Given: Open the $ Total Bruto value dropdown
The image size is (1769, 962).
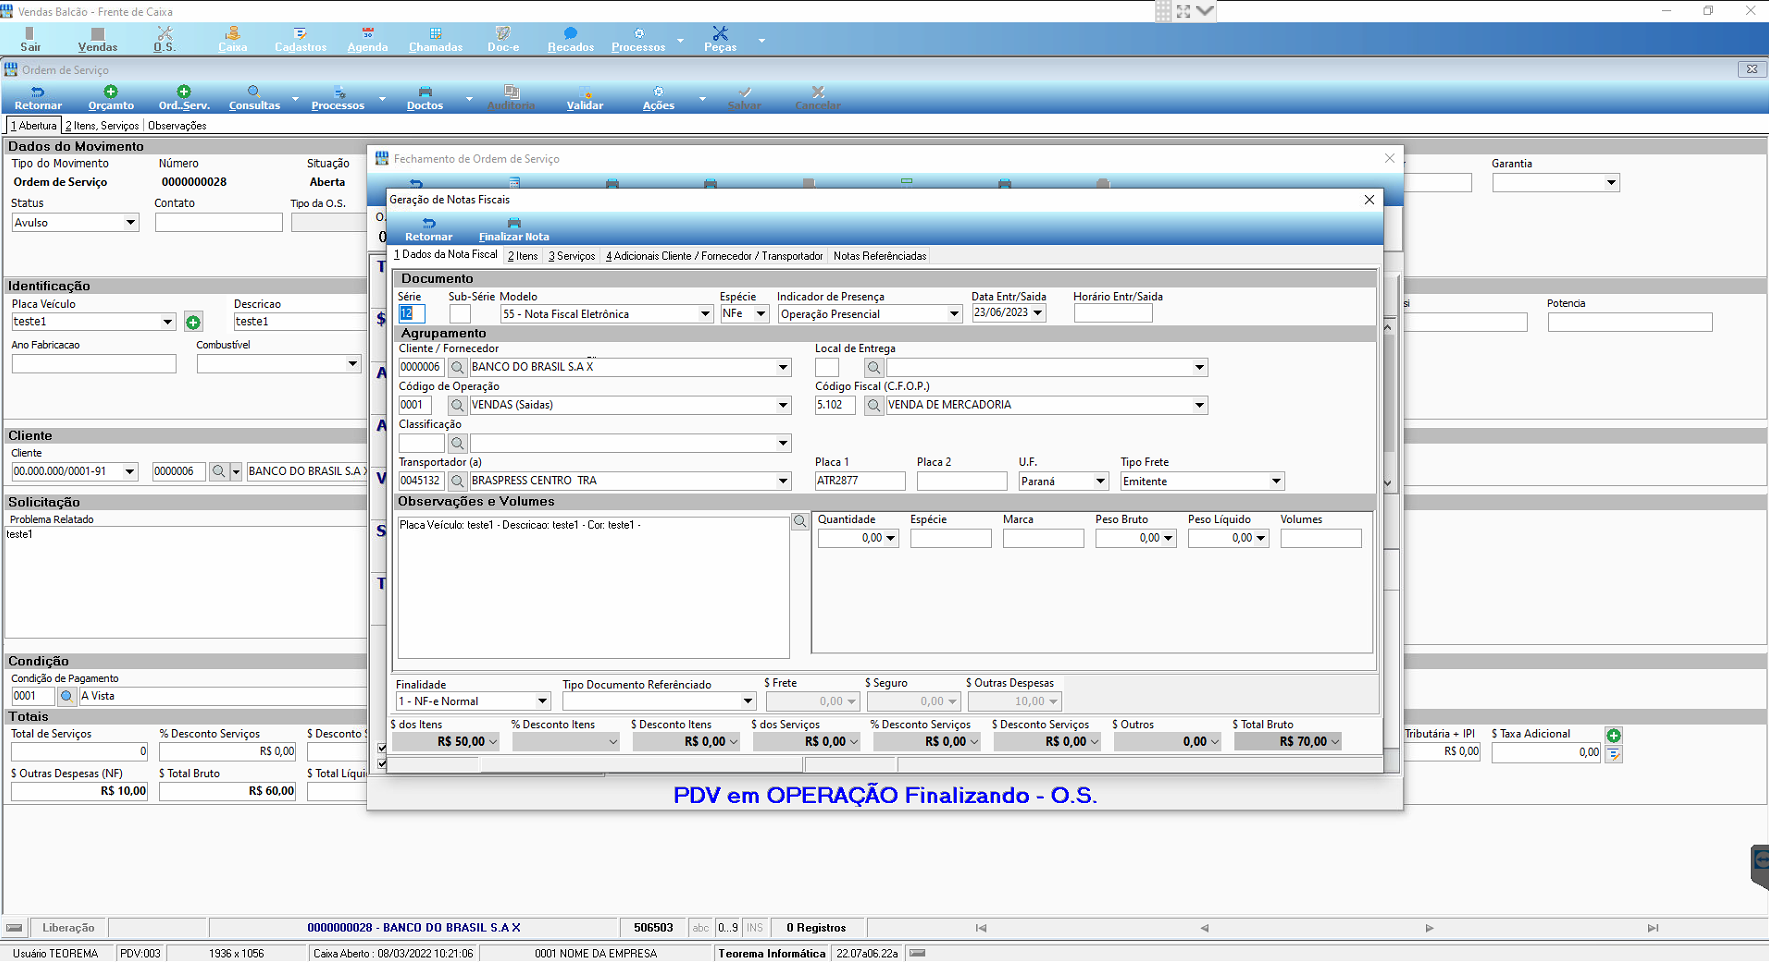Looking at the screenshot, I should (x=1335, y=742).
